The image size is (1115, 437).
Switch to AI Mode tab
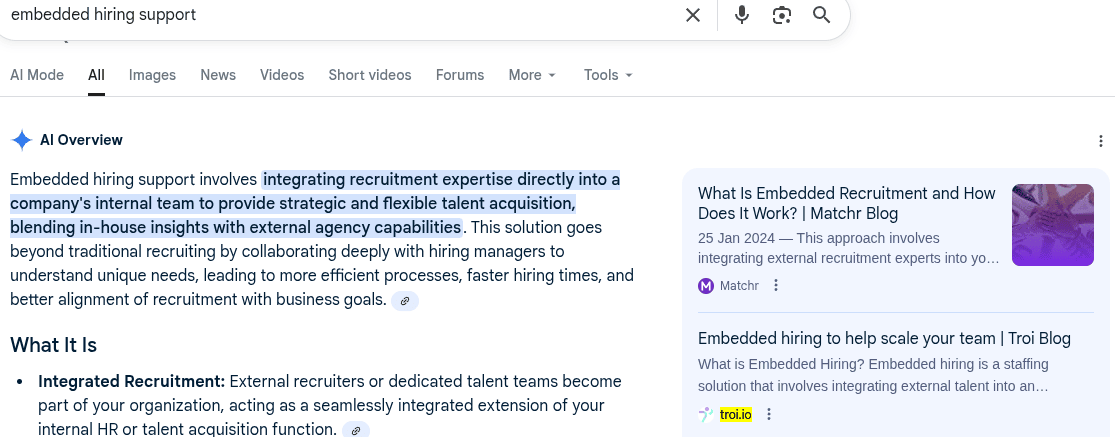point(37,75)
